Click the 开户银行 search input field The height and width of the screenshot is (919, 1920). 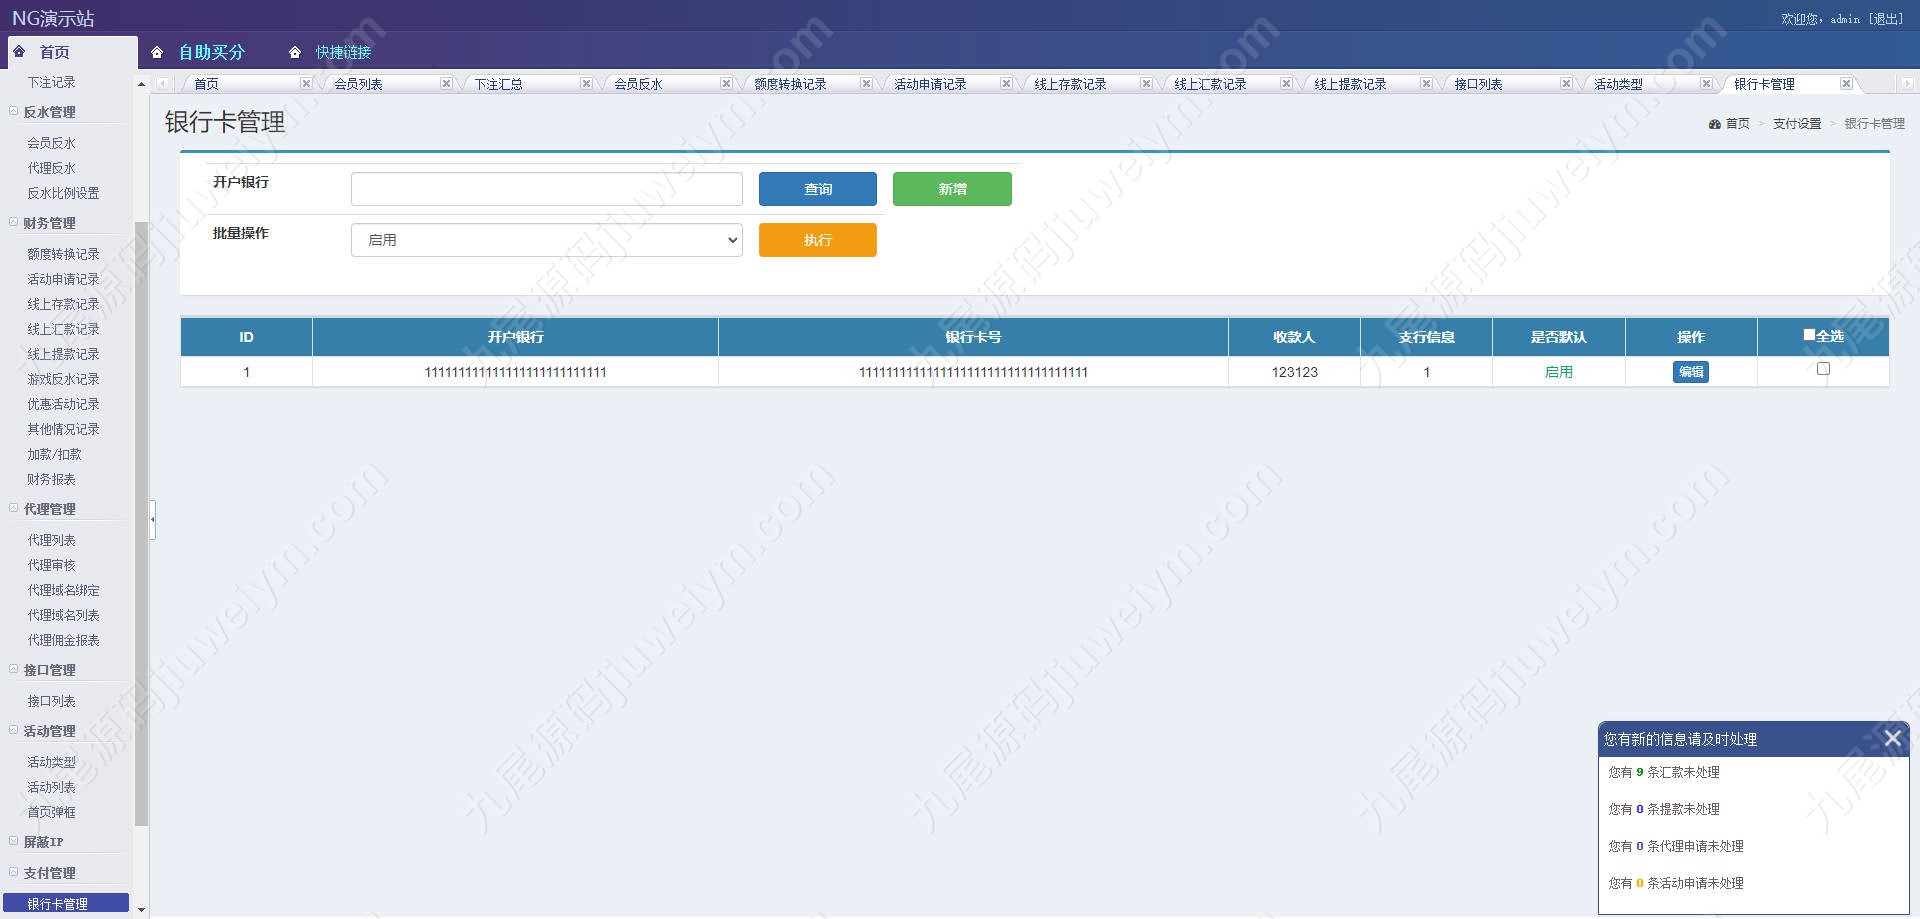tap(546, 189)
